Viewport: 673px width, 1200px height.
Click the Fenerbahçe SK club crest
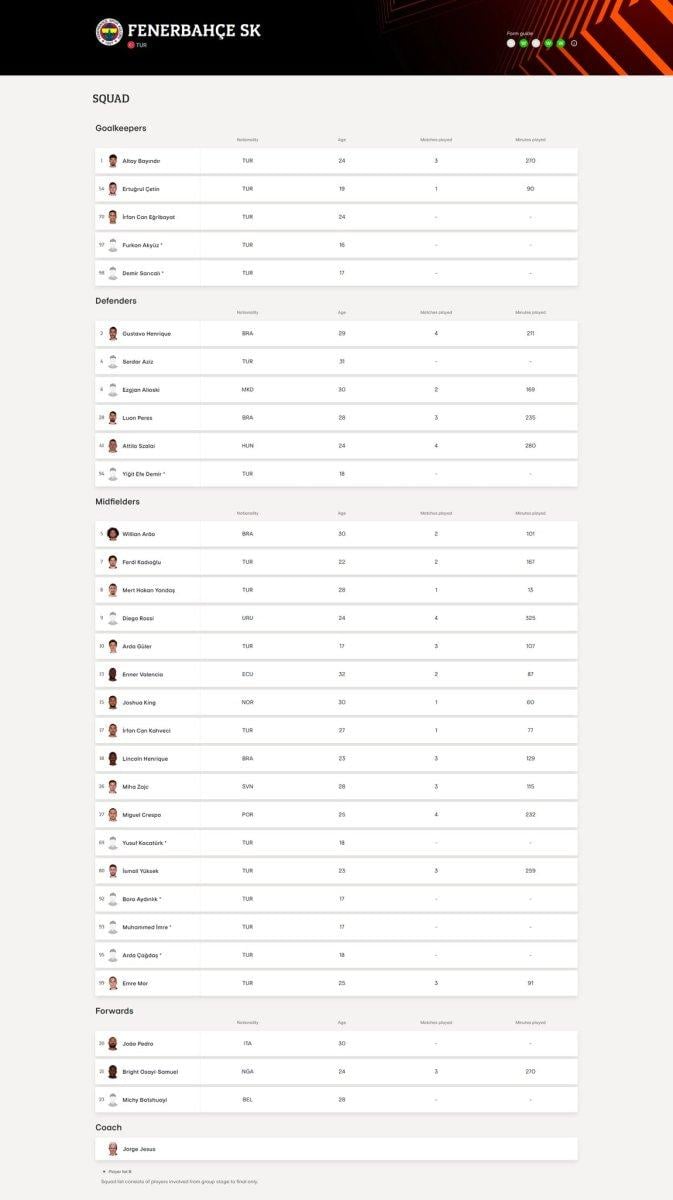click(109, 32)
